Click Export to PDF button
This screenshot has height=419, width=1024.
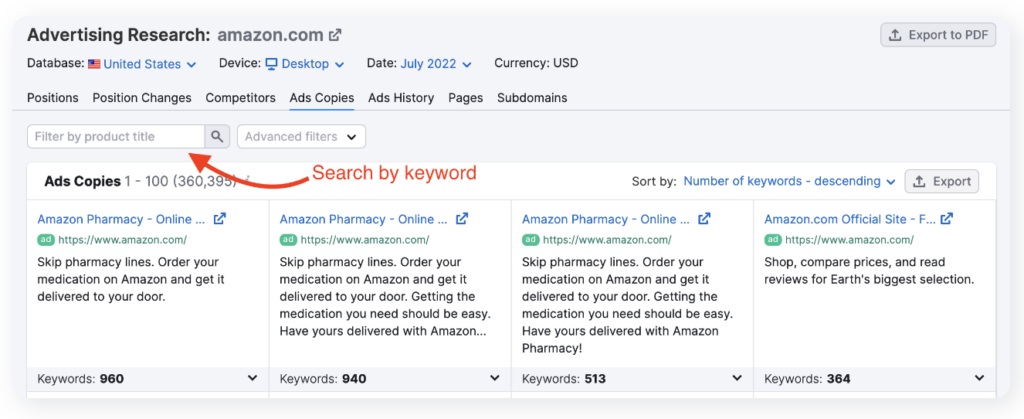(x=938, y=35)
